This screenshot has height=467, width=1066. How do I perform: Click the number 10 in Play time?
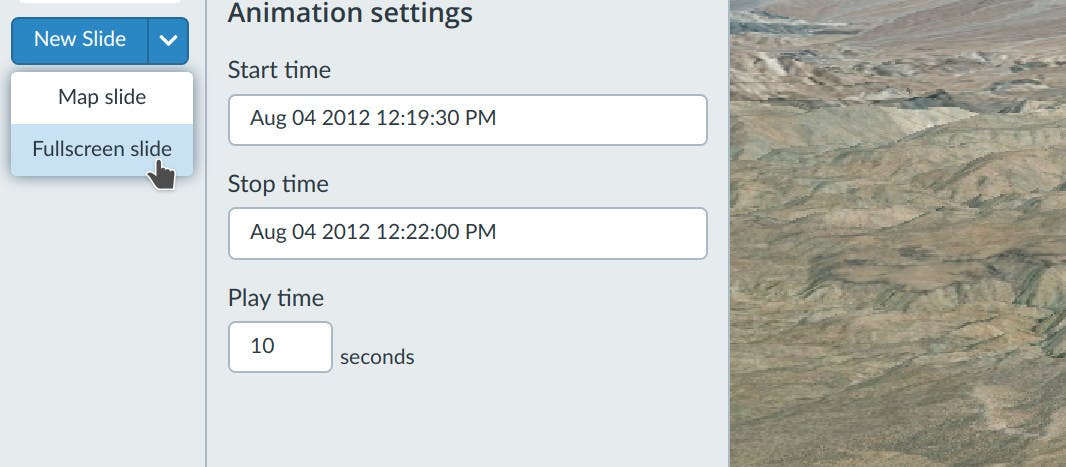pyautogui.click(x=262, y=346)
